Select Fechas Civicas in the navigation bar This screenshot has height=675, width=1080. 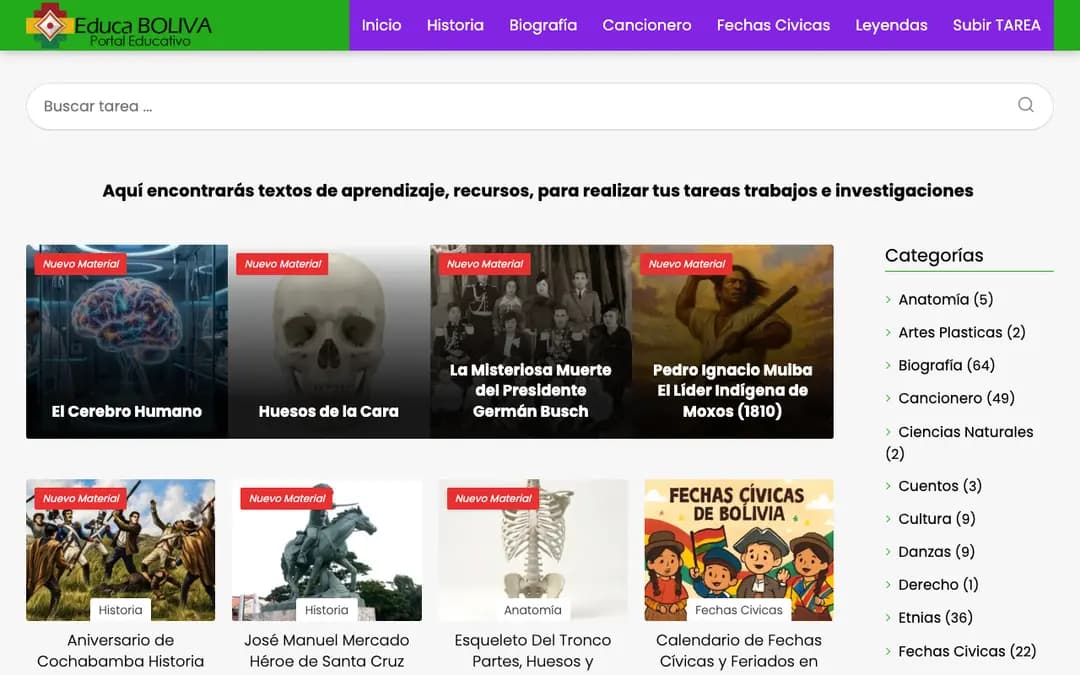(773, 25)
